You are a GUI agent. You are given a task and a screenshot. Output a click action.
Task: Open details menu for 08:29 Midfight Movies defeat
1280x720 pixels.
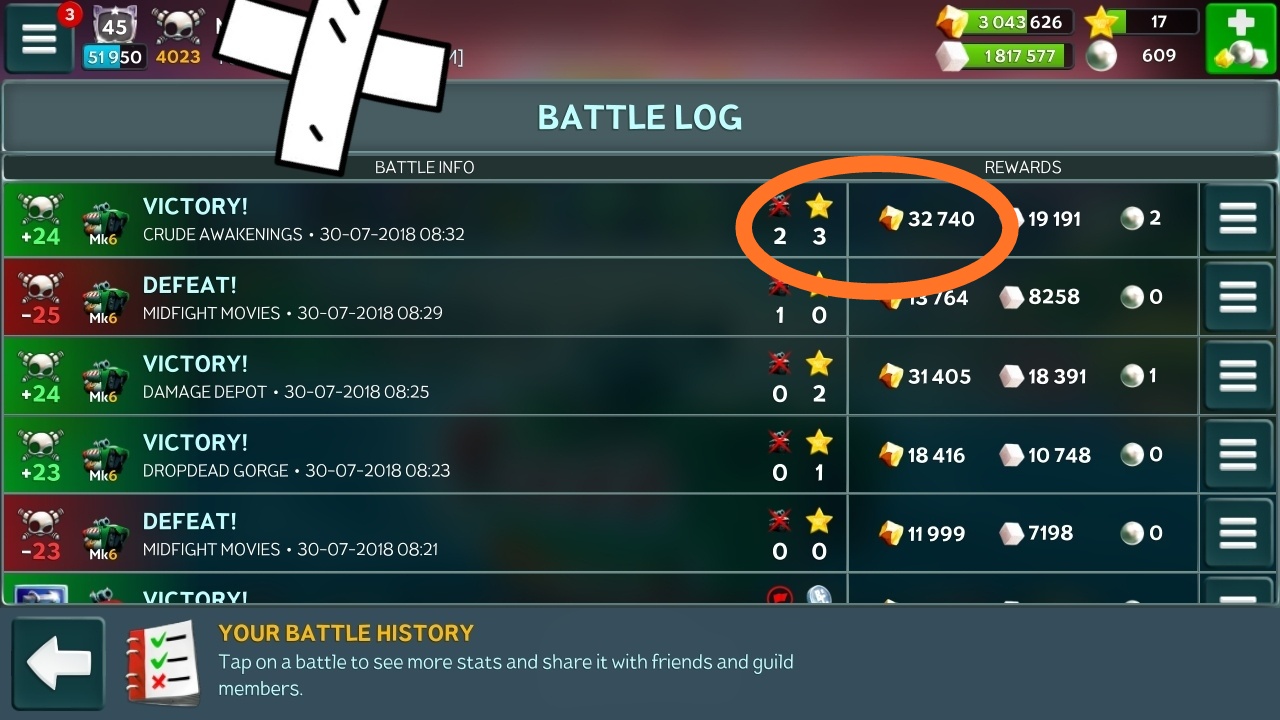(1238, 297)
